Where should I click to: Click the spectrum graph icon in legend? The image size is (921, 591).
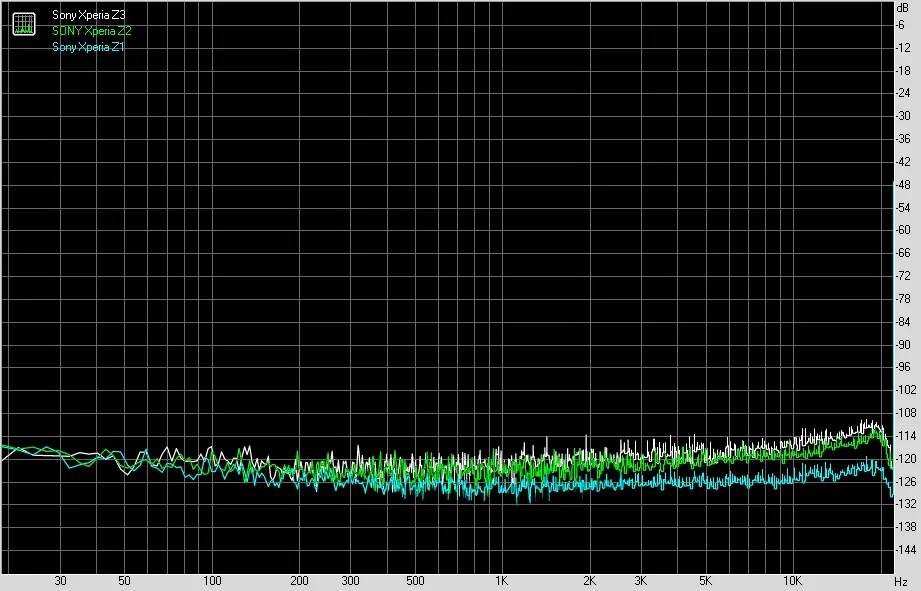pos(24,24)
